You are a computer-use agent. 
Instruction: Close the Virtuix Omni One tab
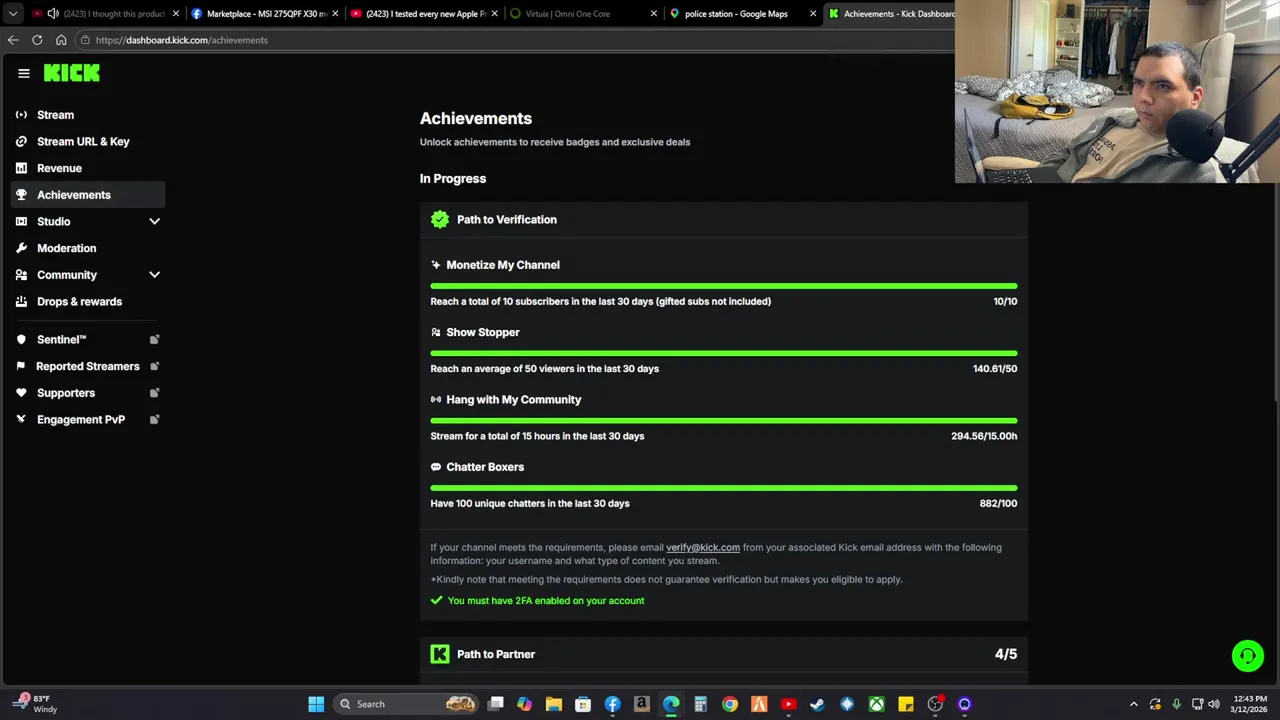654,14
